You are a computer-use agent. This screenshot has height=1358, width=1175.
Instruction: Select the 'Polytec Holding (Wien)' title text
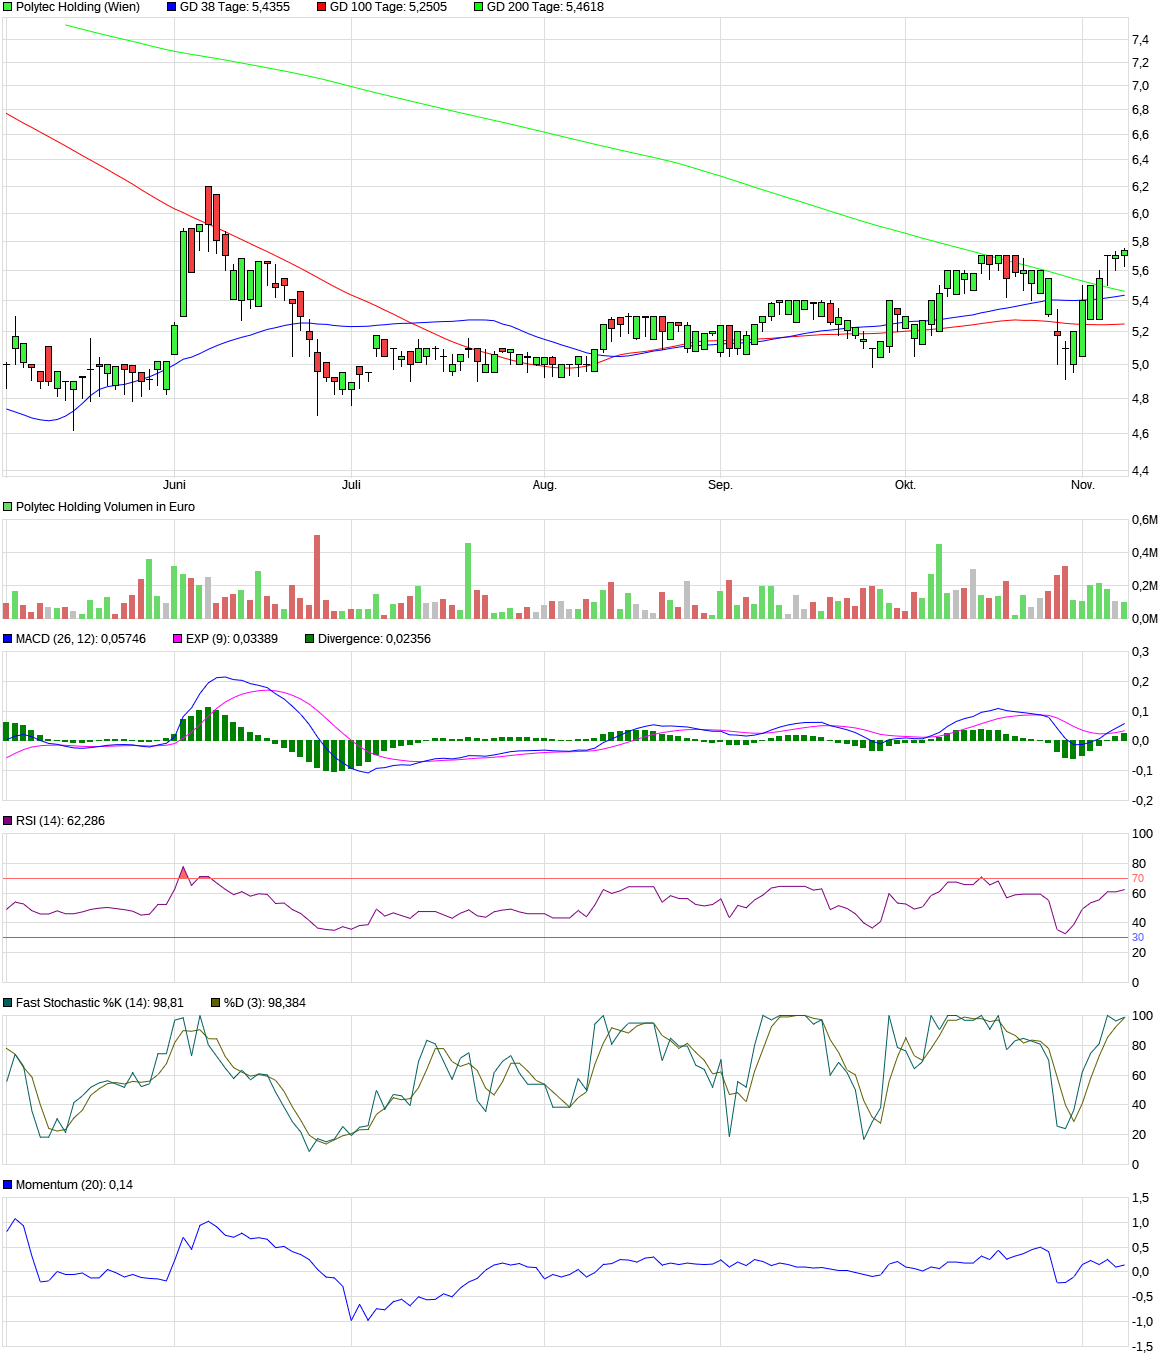pyautogui.click(x=78, y=7)
